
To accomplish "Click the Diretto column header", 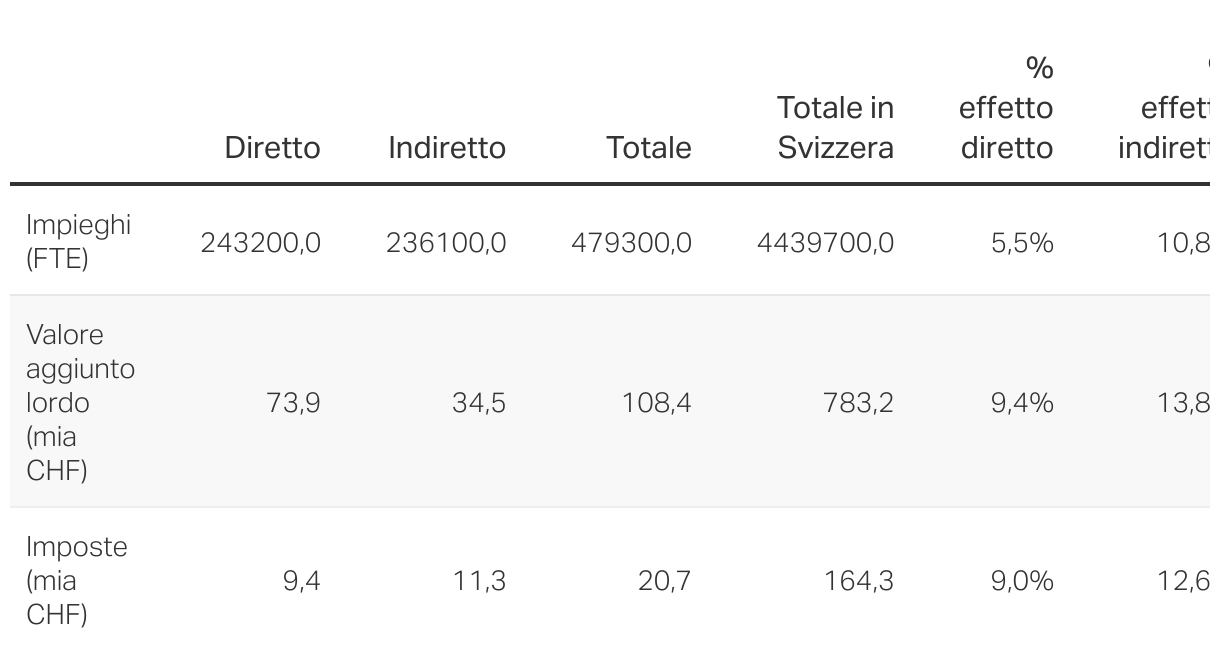I will click(272, 148).
